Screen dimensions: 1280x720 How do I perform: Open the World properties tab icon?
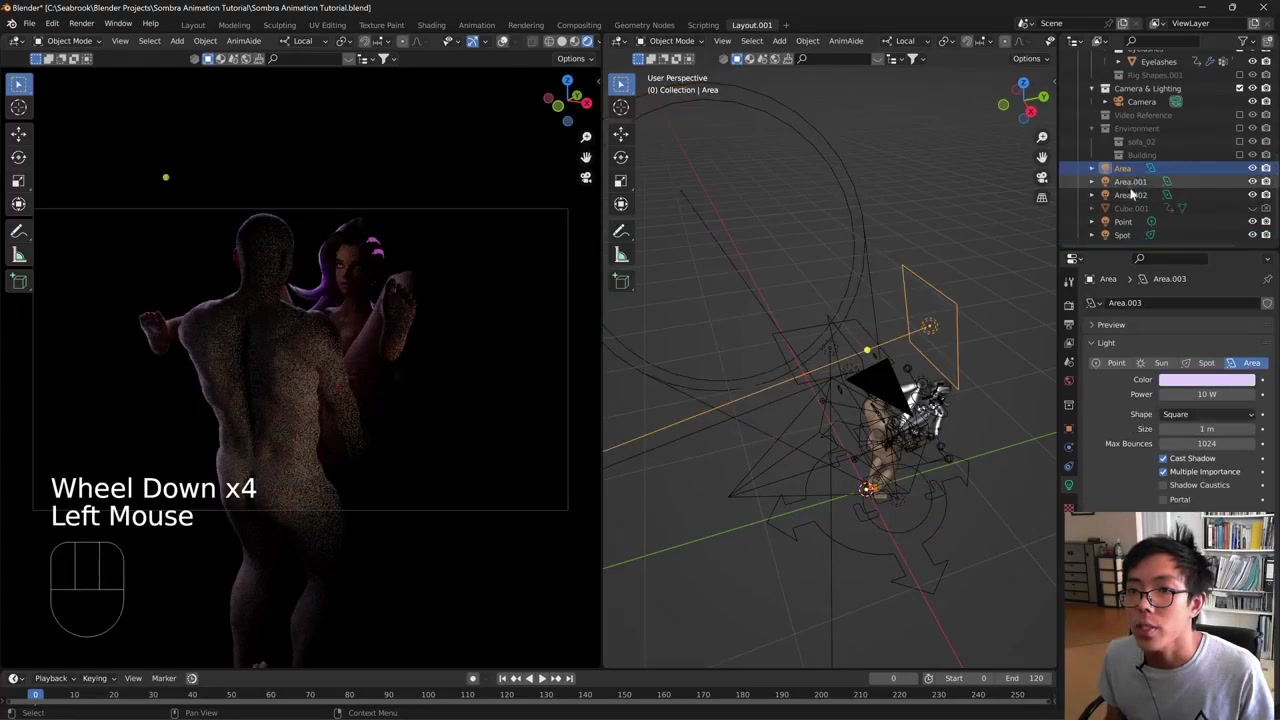tap(1069, 381)
